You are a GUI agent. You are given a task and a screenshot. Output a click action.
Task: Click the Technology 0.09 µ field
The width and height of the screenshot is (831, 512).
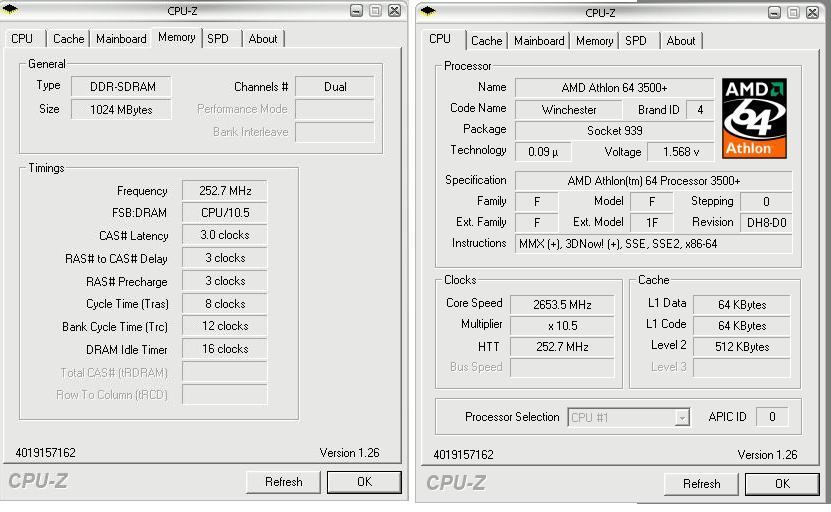(x=543, y=152)
